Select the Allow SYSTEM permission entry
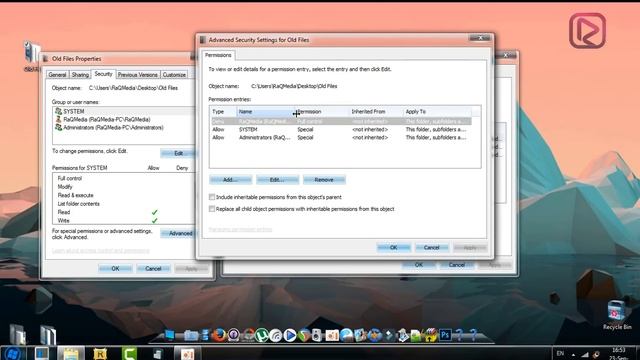The height and width of the screenshot is (360, 640). 341,129
